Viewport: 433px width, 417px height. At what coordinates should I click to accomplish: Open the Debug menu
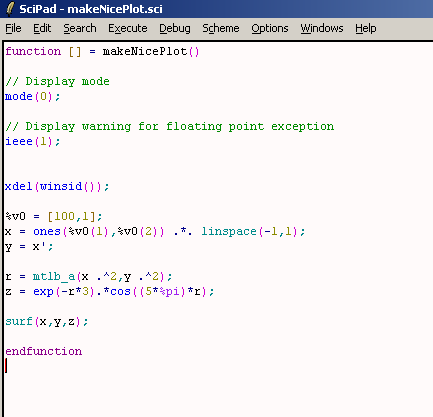coord(175,29)
